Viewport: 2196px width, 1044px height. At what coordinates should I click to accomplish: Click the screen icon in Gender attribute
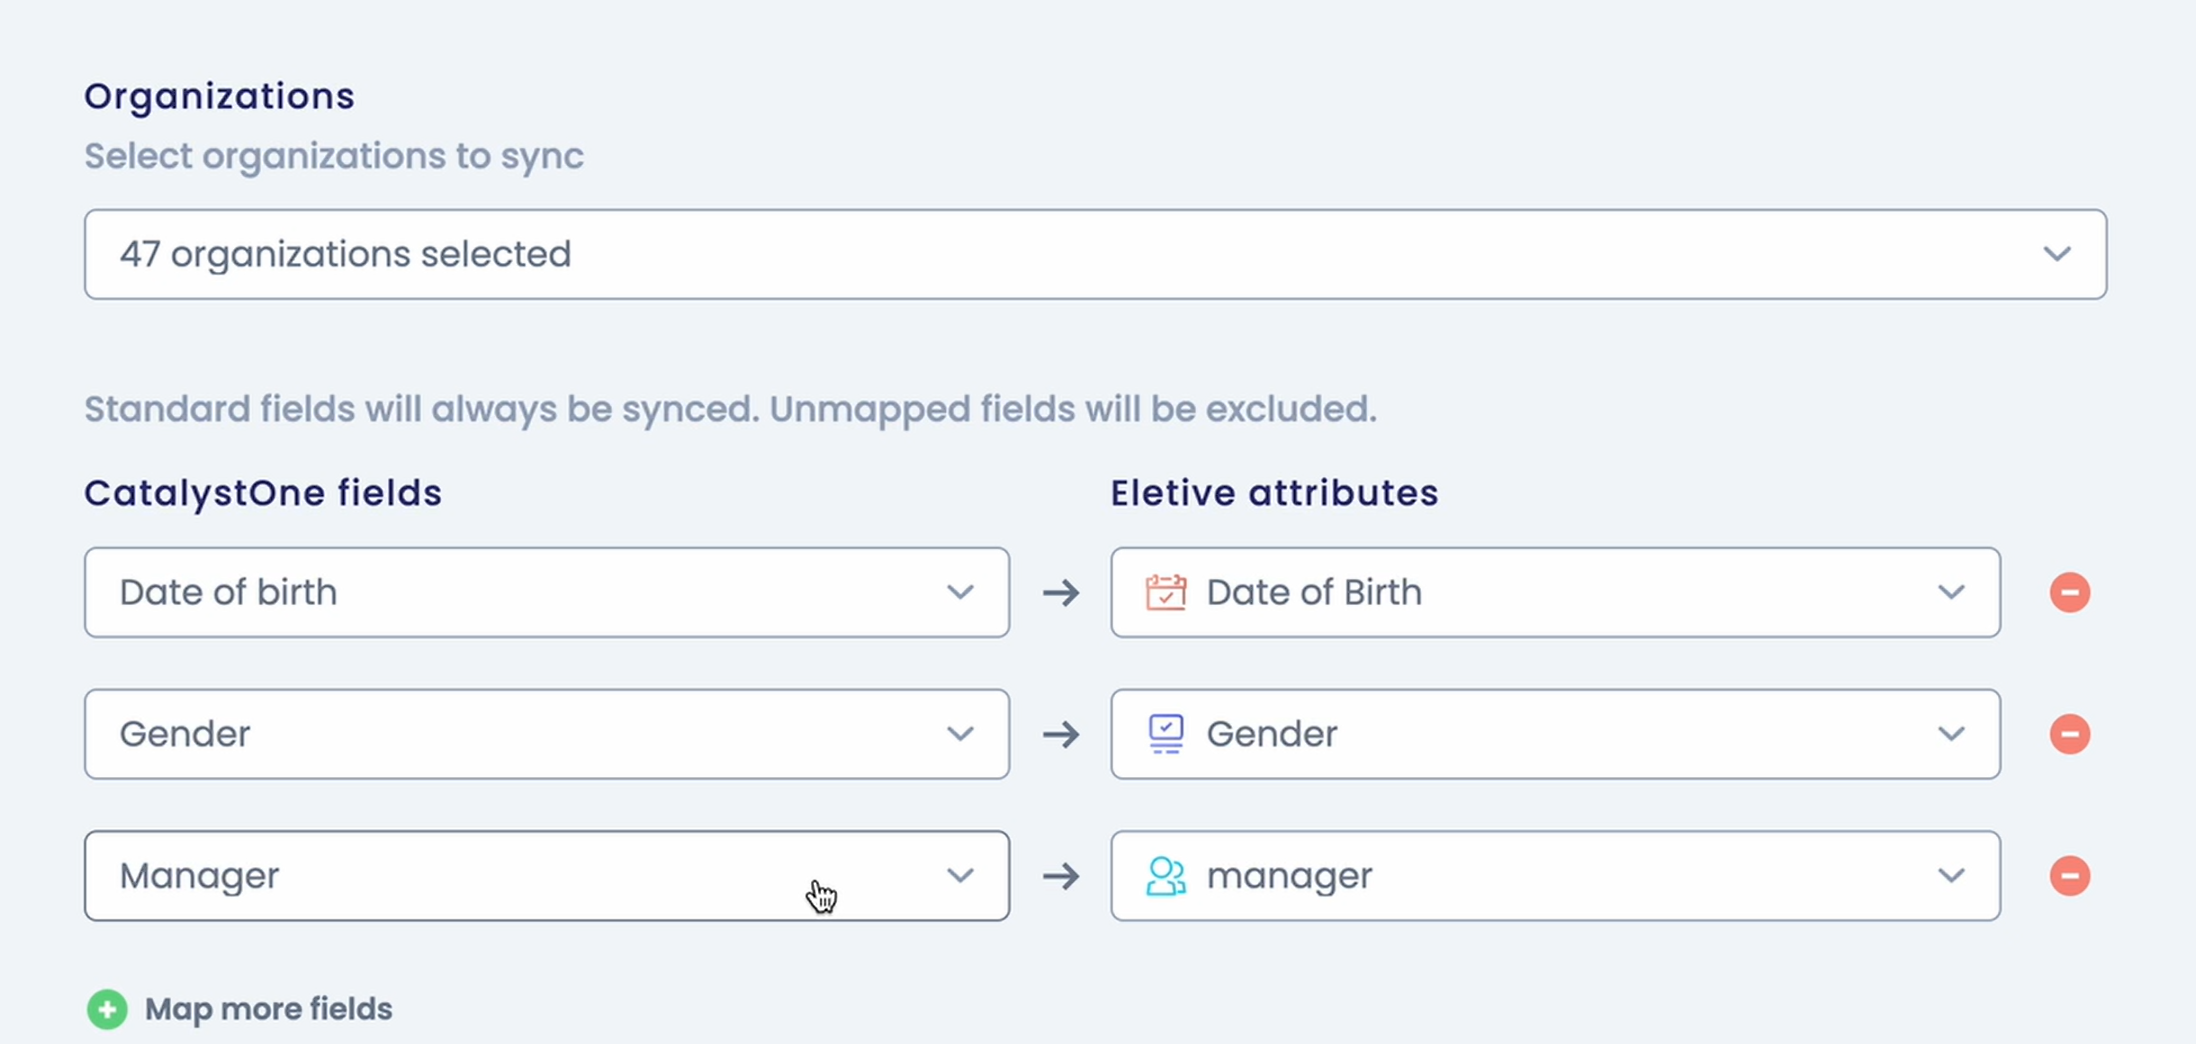pyautogui.click(x=1166, y=734)
